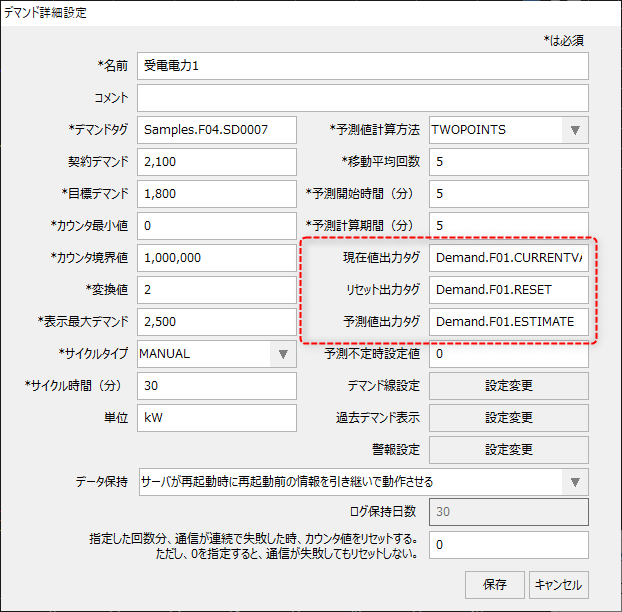Viewport: 622px width, 612px height.
Task: Click the カウンタ境界値 field showing 1,000,000
Action: click(217, 258)
